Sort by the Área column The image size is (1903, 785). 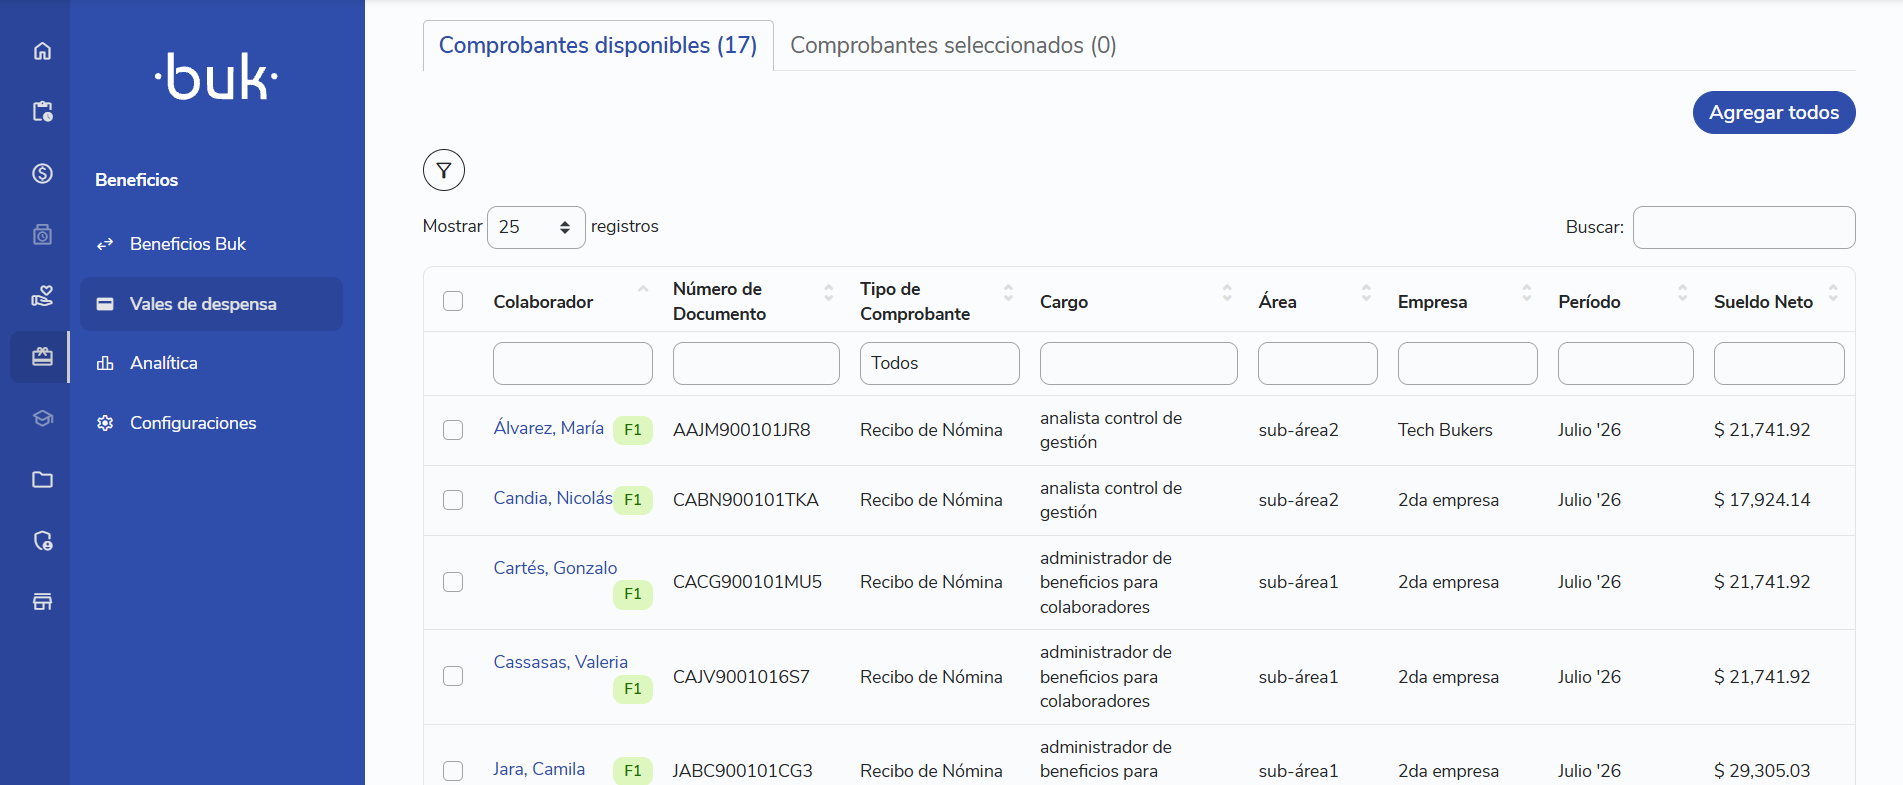1316,301
